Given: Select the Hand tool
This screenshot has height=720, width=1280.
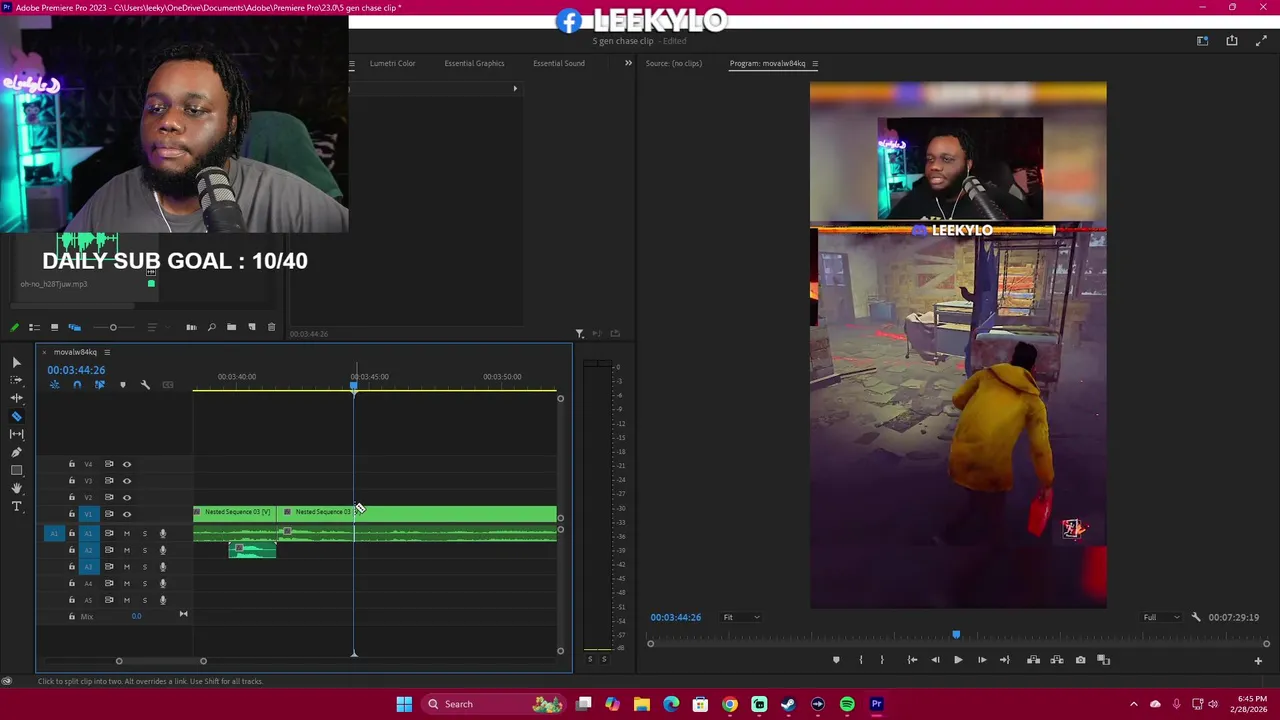Looking at the screenshot, I should pos(17,488).
